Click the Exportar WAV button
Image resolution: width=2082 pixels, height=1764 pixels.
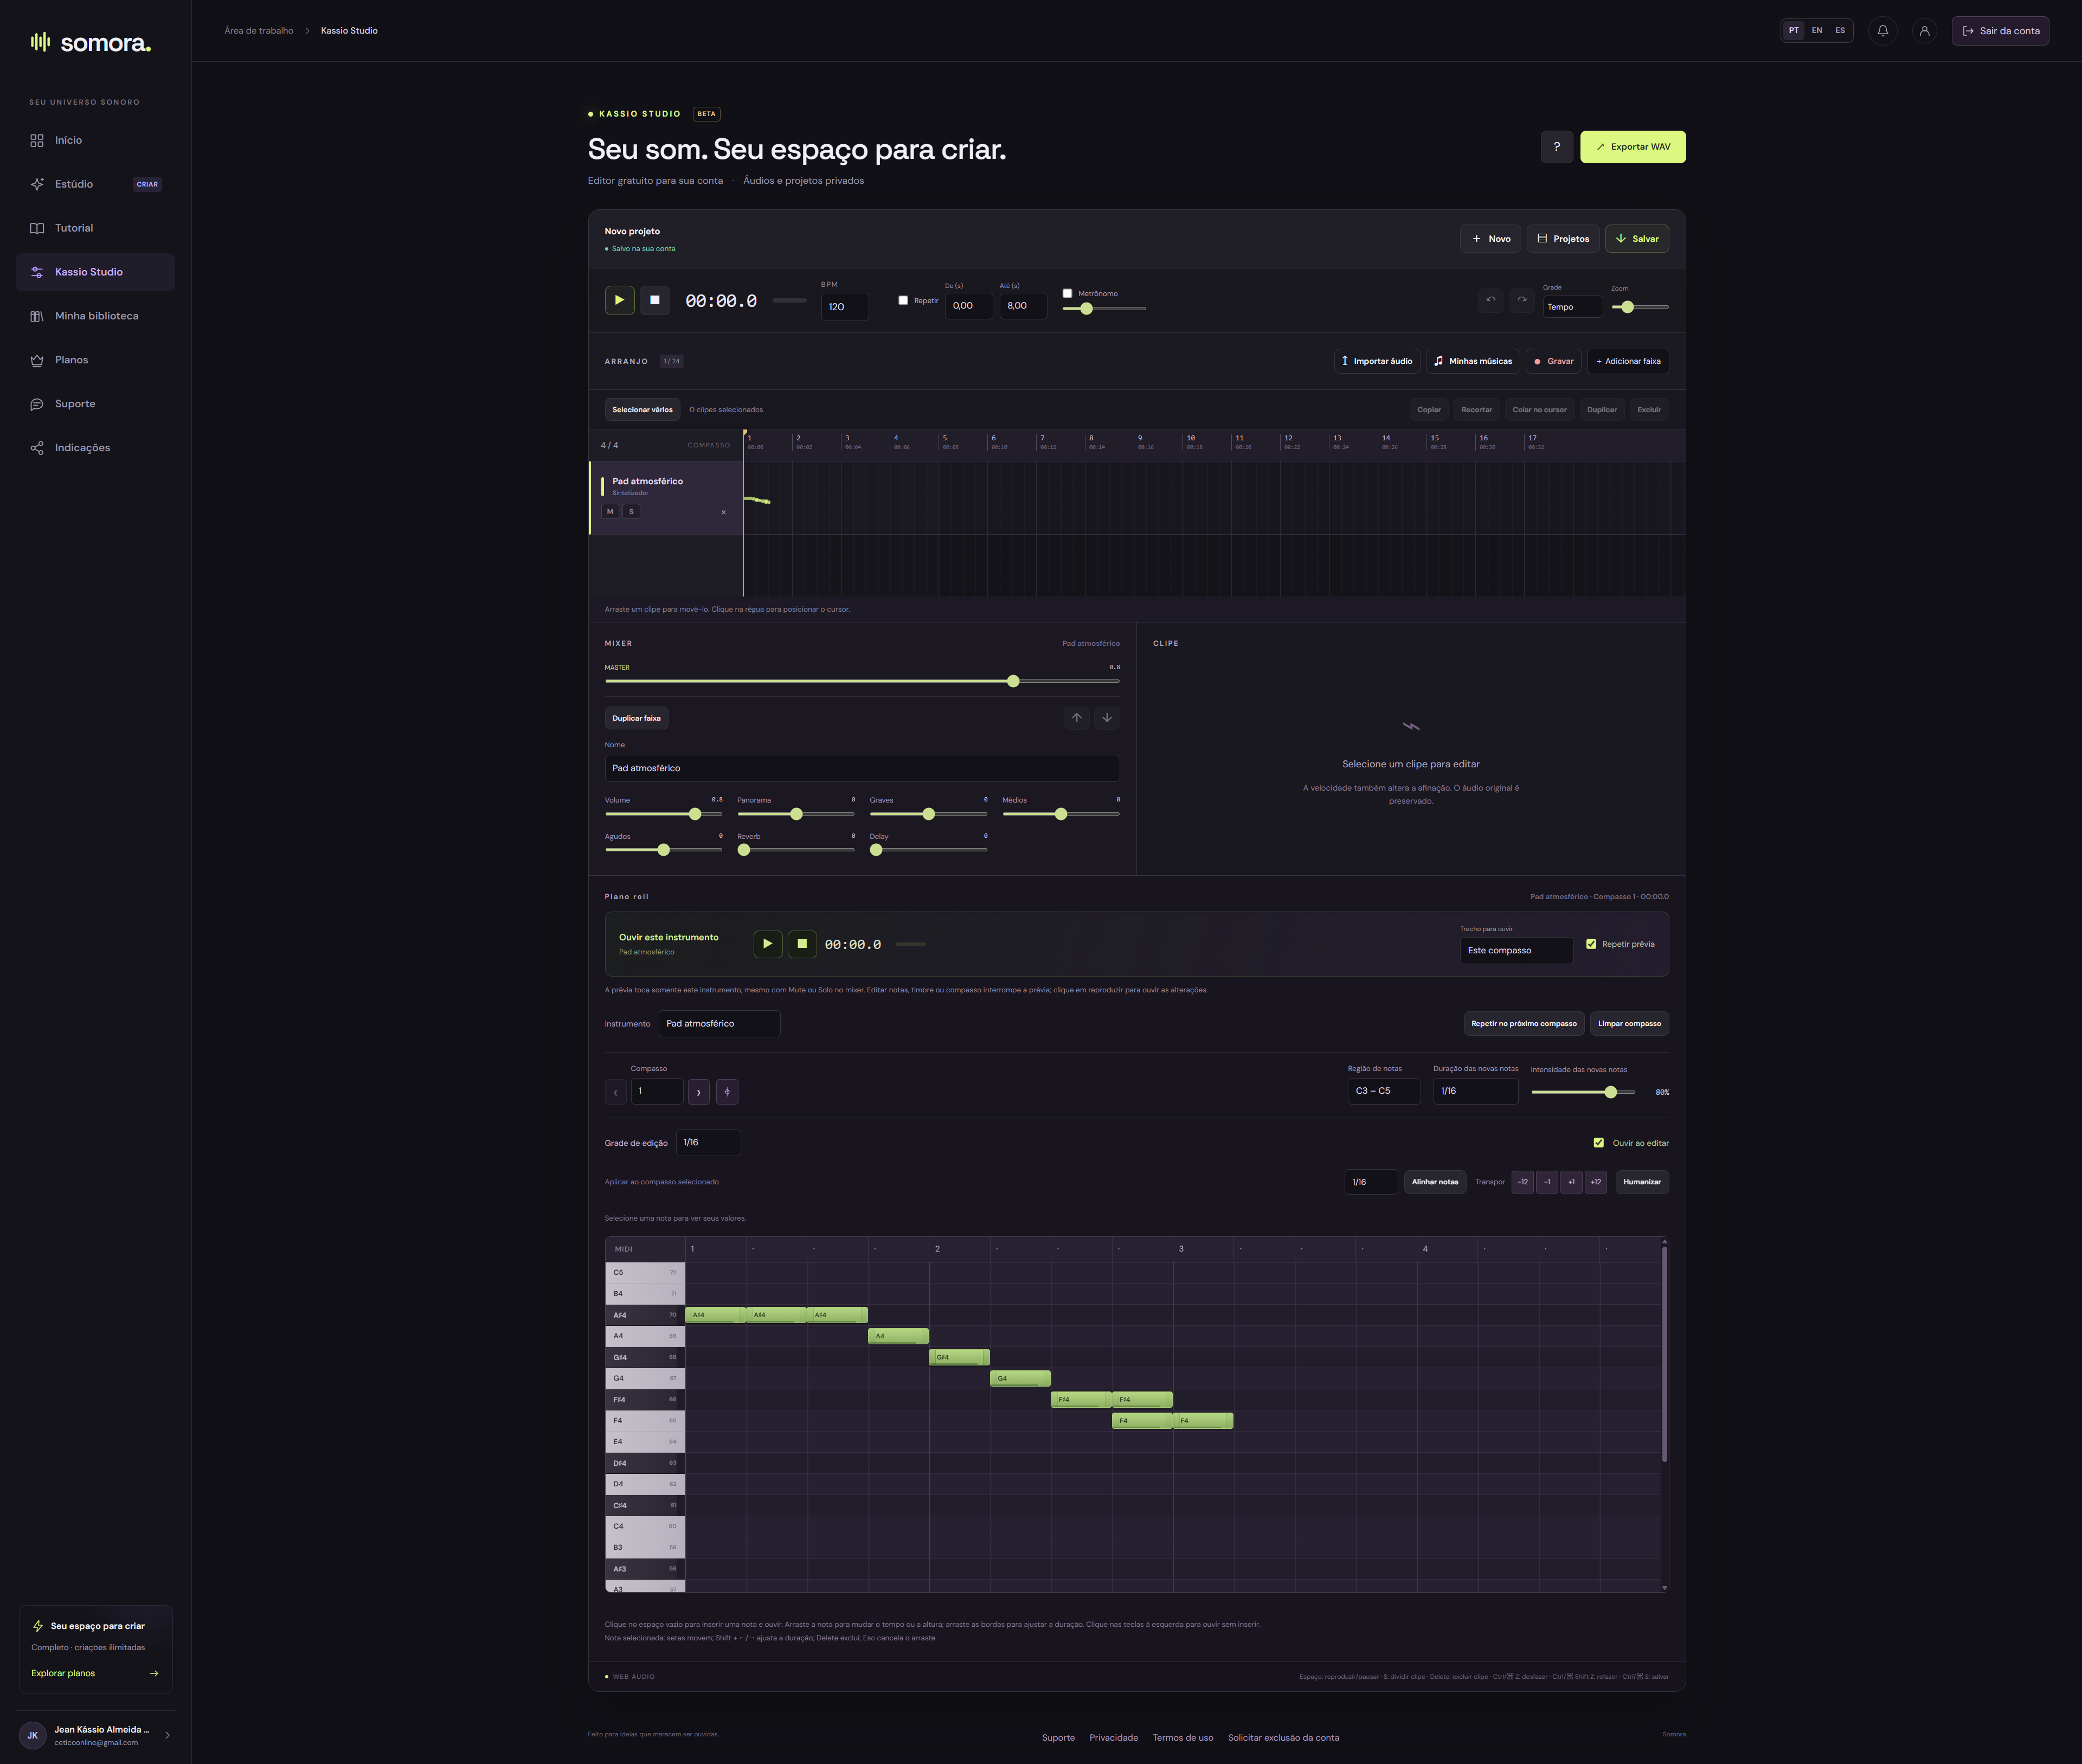pos(1633,147)
